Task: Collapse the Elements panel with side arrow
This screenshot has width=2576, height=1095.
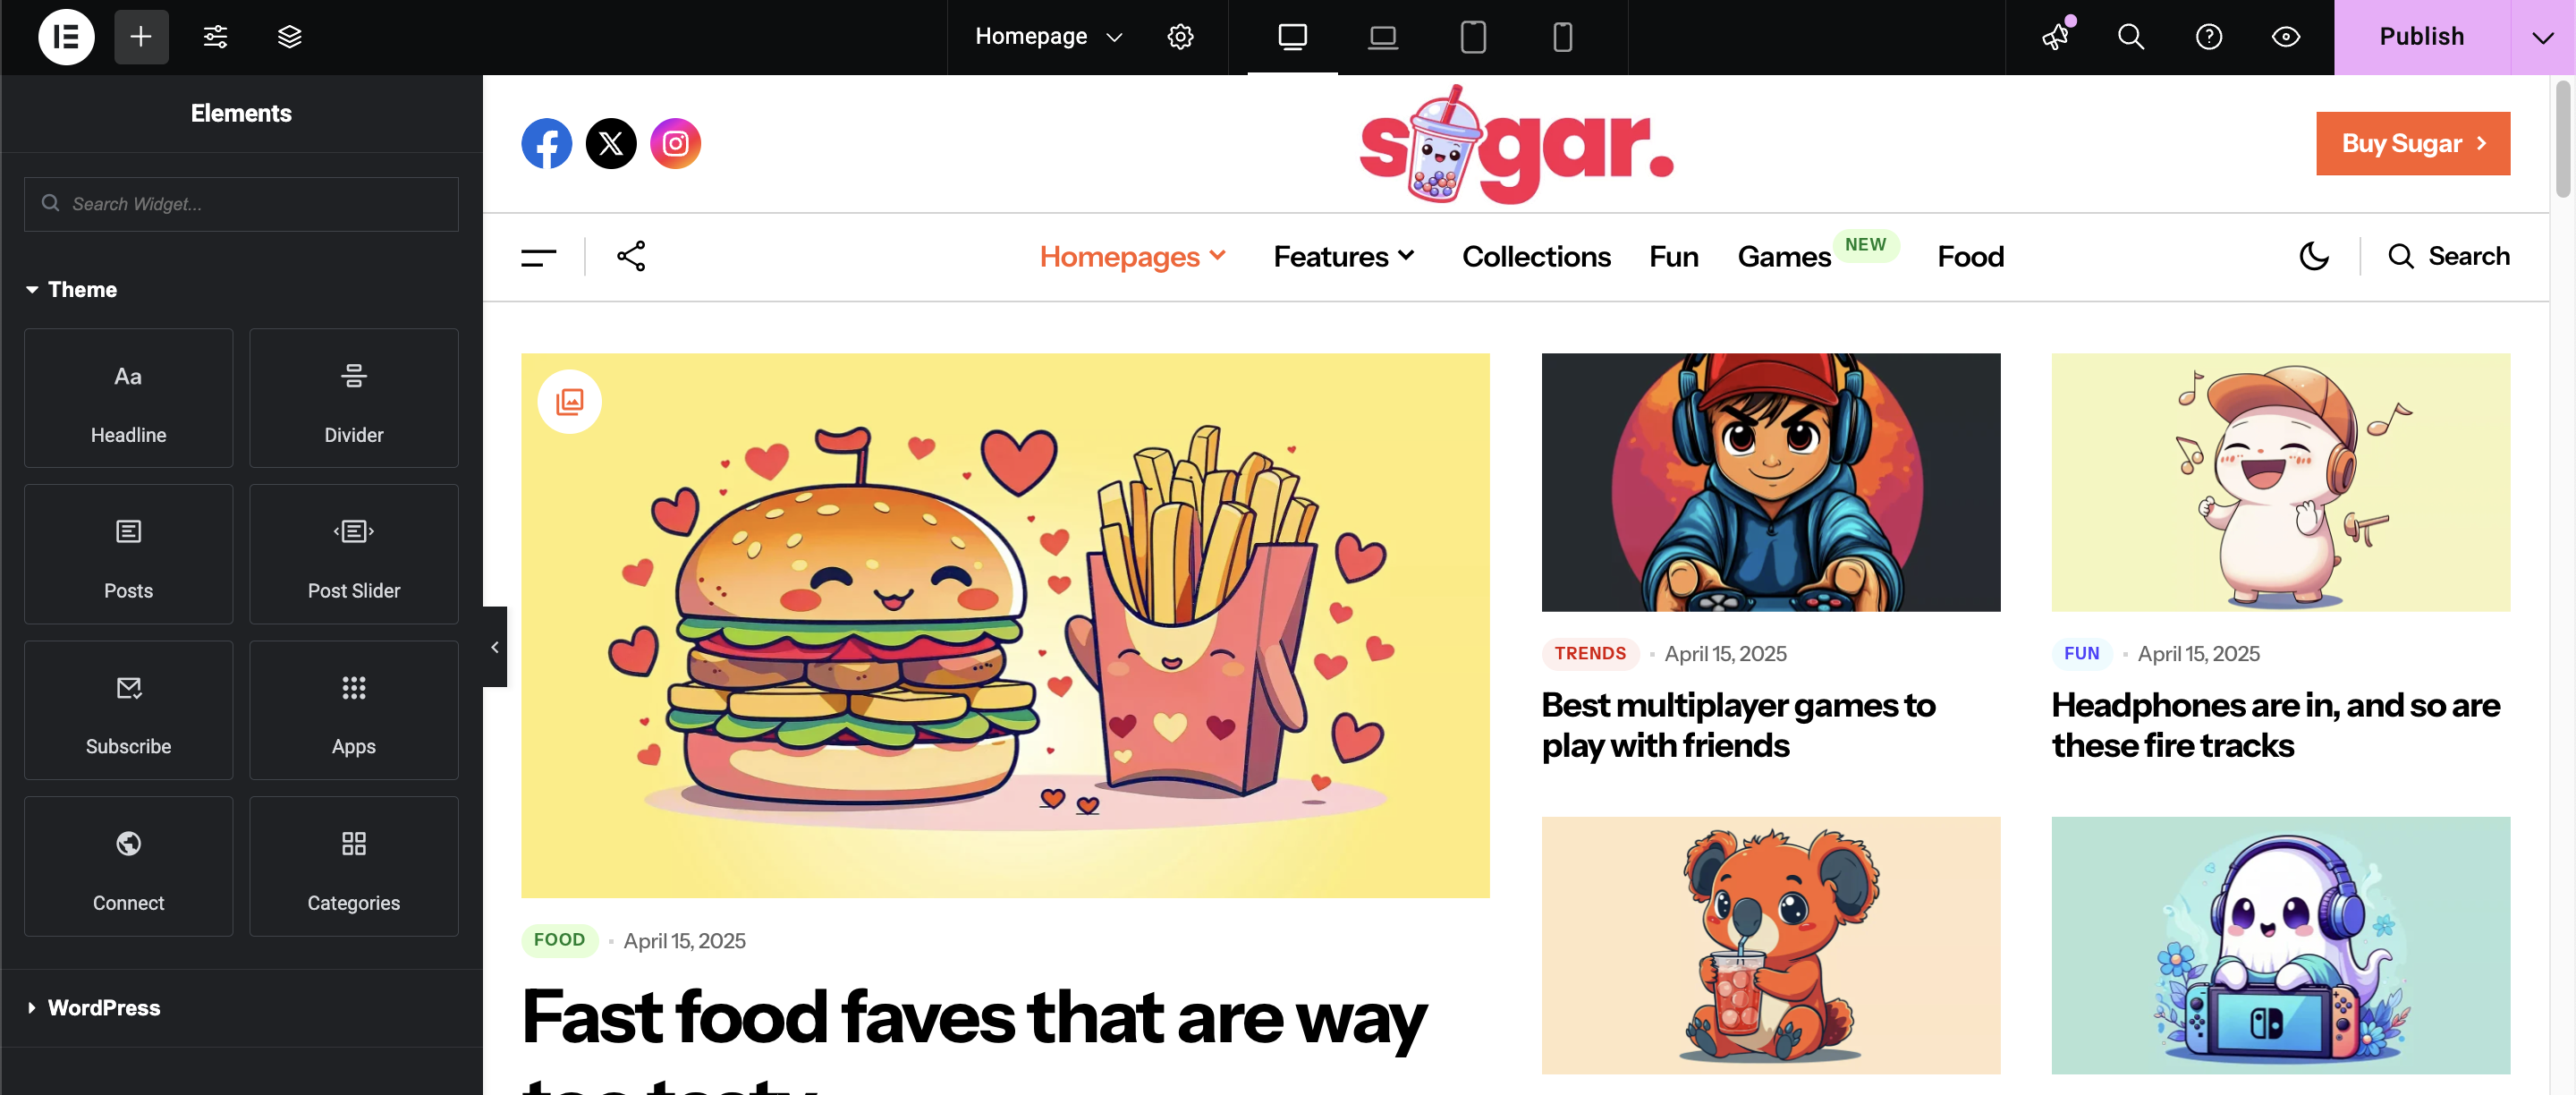Action: [494, 647]
